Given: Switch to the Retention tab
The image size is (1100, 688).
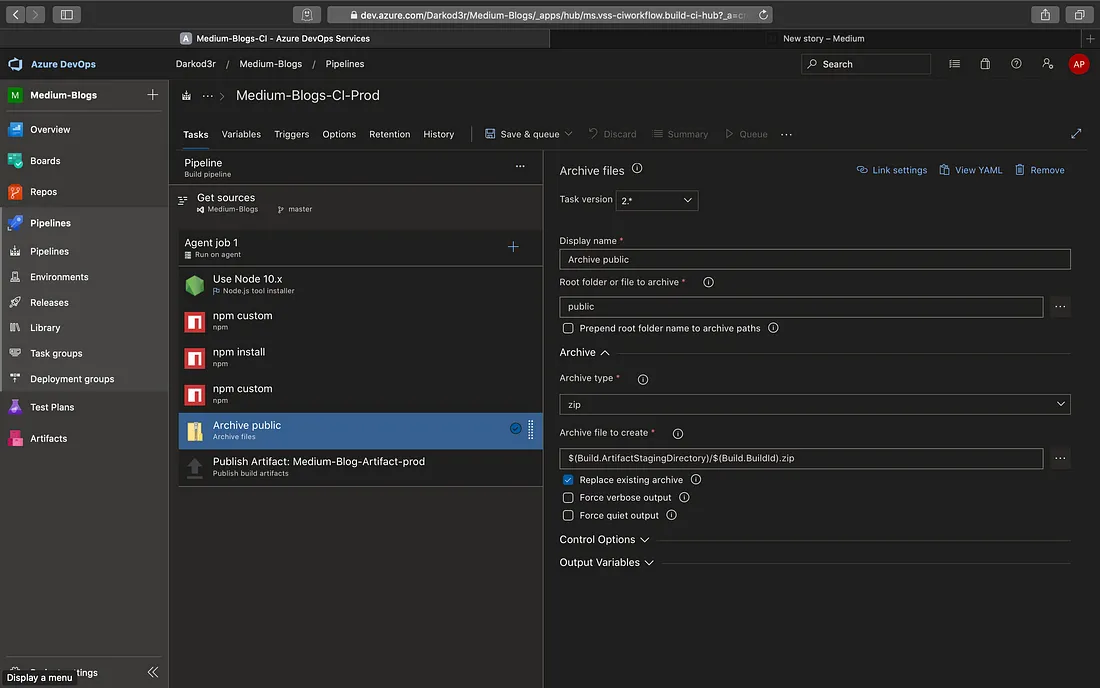Looking at the screenshot, I should point(389,134).
